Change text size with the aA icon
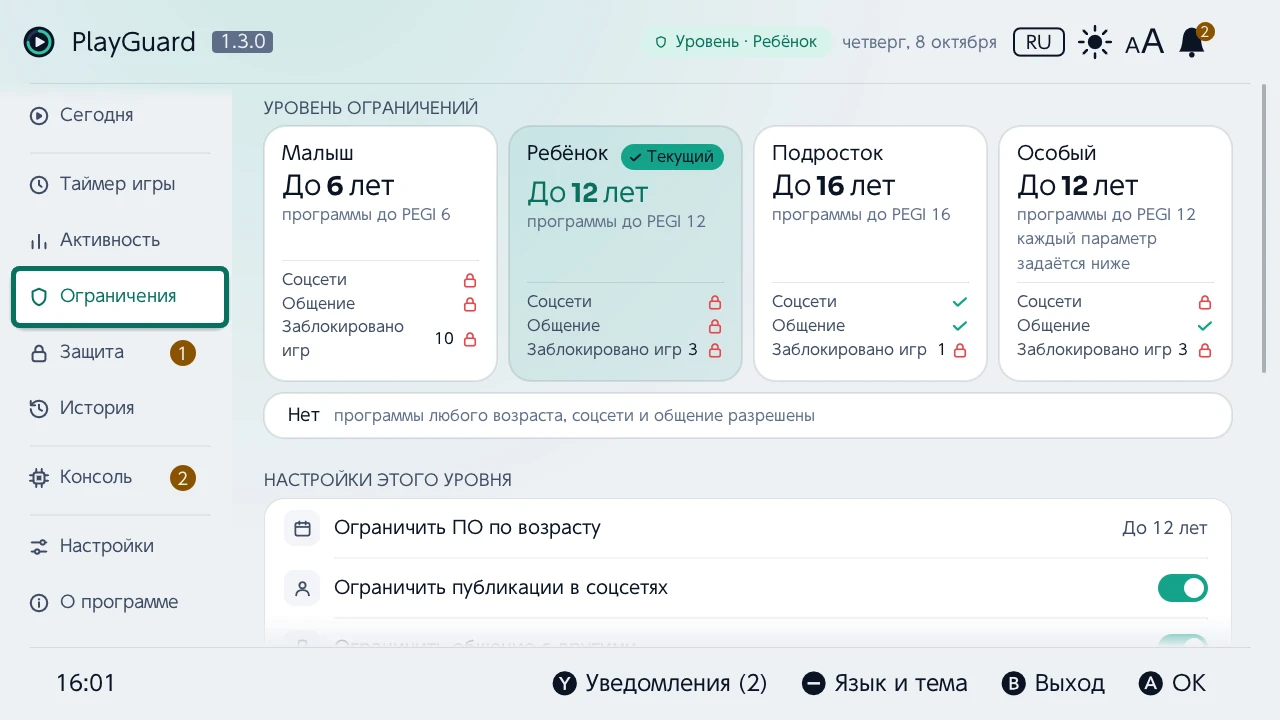Image resolution: width=1280 pixels, height=720 pixels. click(1144, 42)
